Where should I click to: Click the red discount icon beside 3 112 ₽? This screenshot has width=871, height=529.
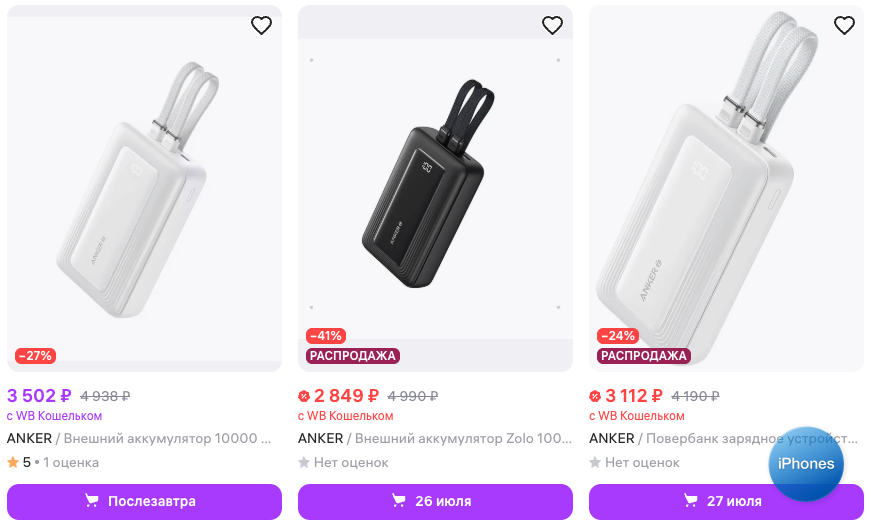coord(595,395)
